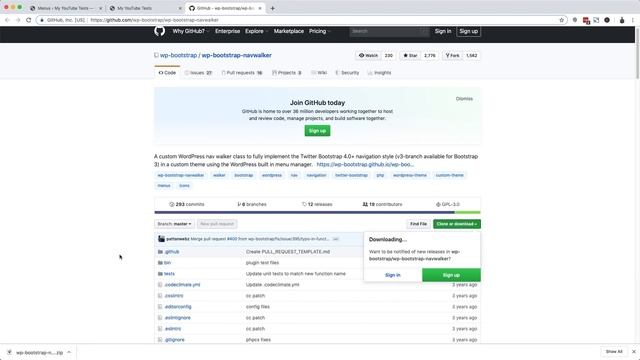Select the Issues tab
This screenshot has width=640, height=360.
coord(198,73)
